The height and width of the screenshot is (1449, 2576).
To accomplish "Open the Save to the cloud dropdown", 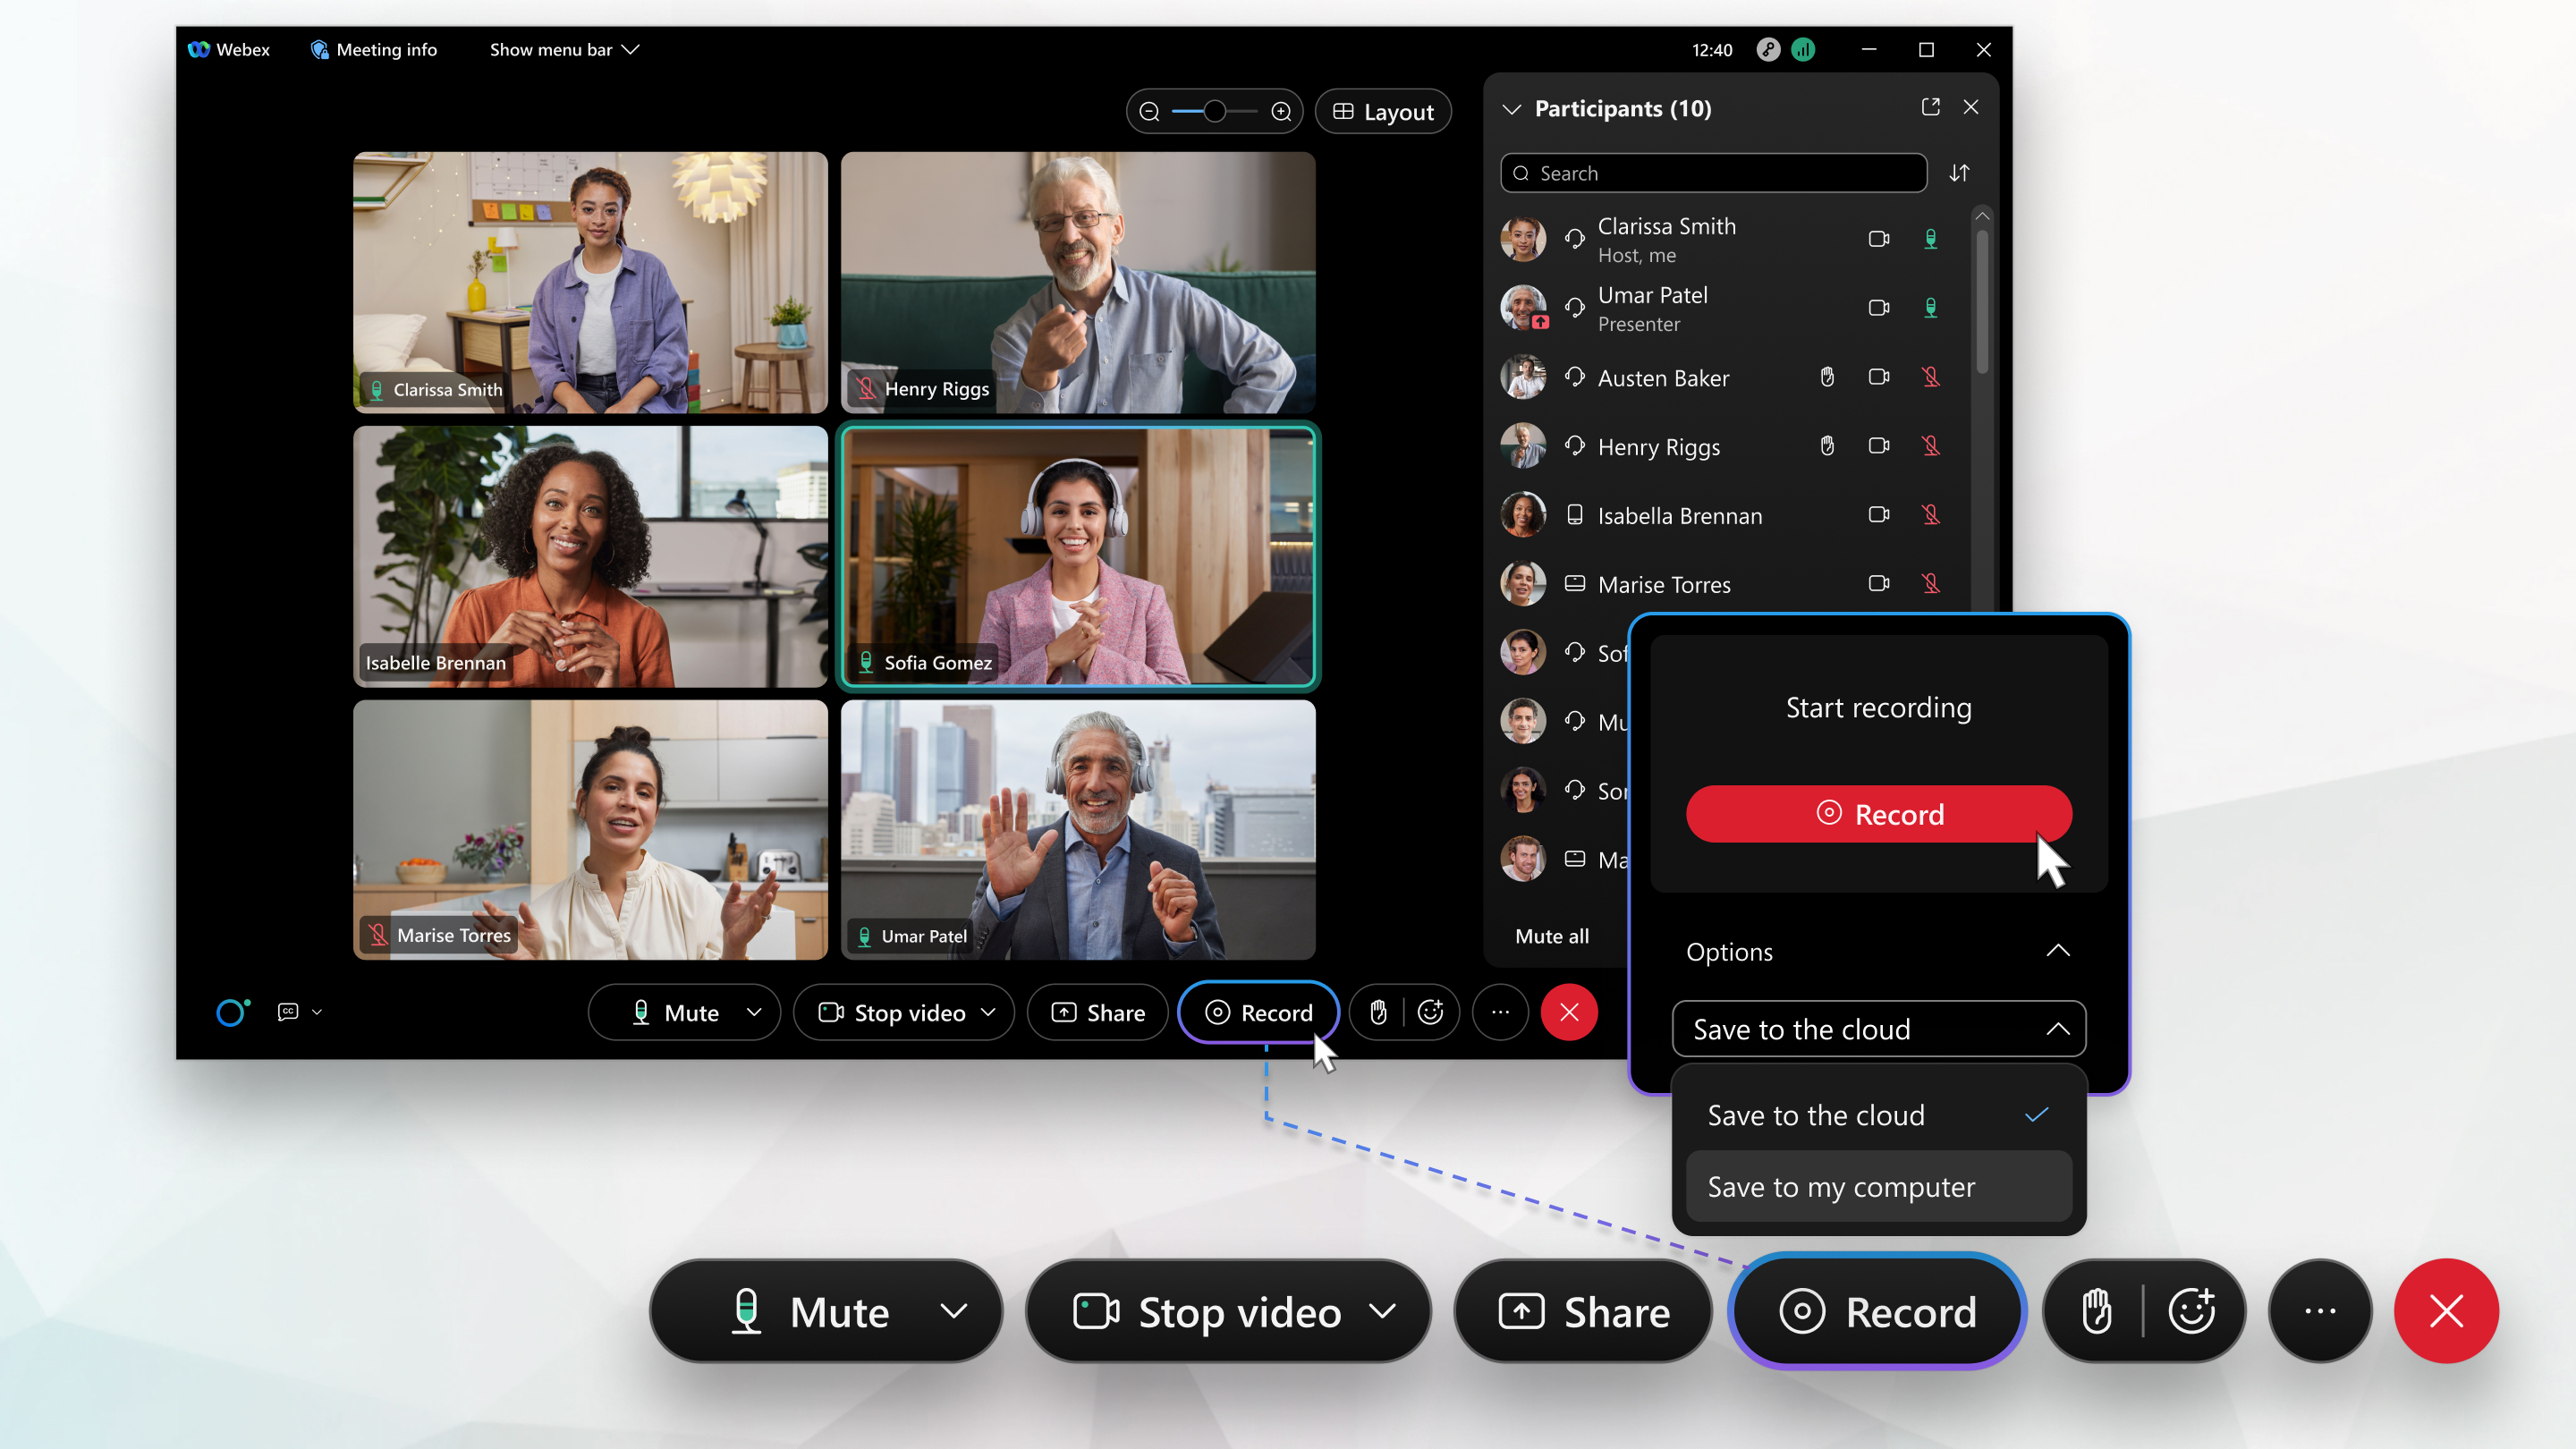I will click(x=1879, y=1030).
